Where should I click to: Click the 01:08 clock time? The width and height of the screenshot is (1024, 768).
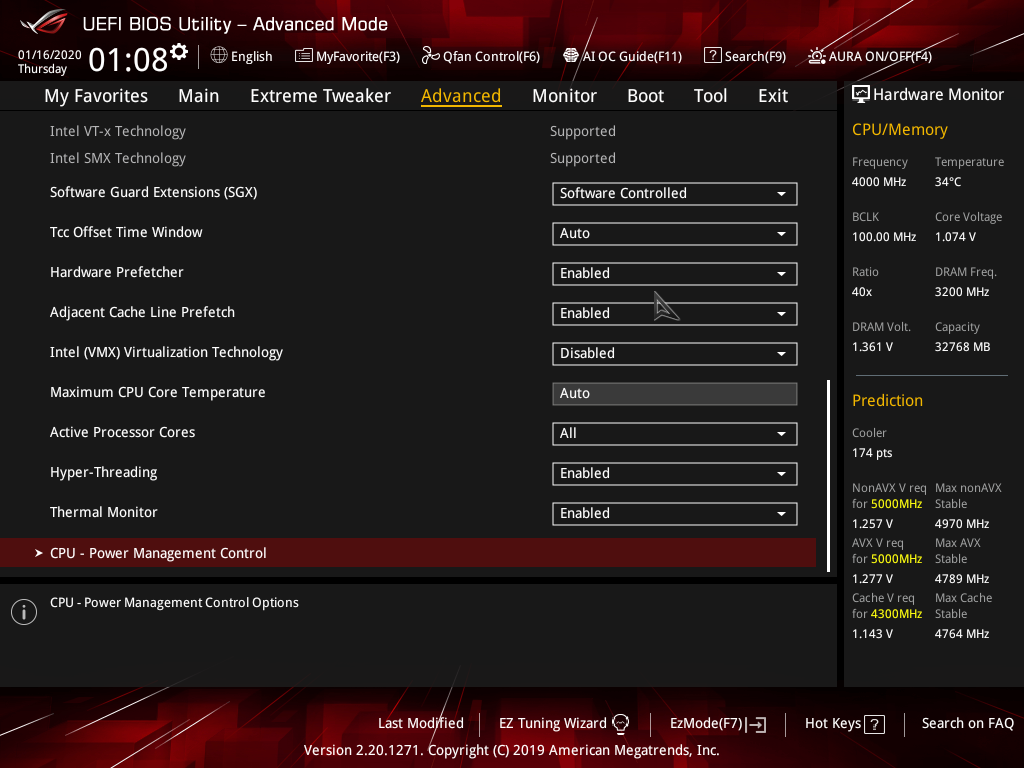point(128,60)
